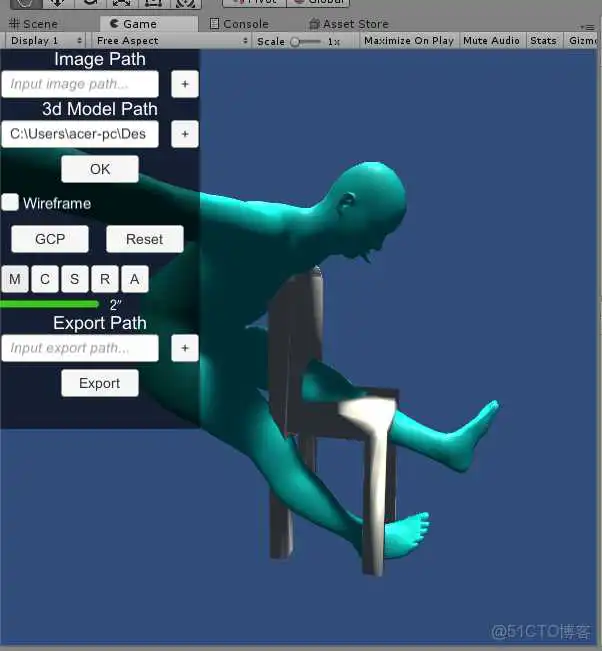Select the M mode button
The height and width of the screenshot is (651, 602).
pos(15,279)
